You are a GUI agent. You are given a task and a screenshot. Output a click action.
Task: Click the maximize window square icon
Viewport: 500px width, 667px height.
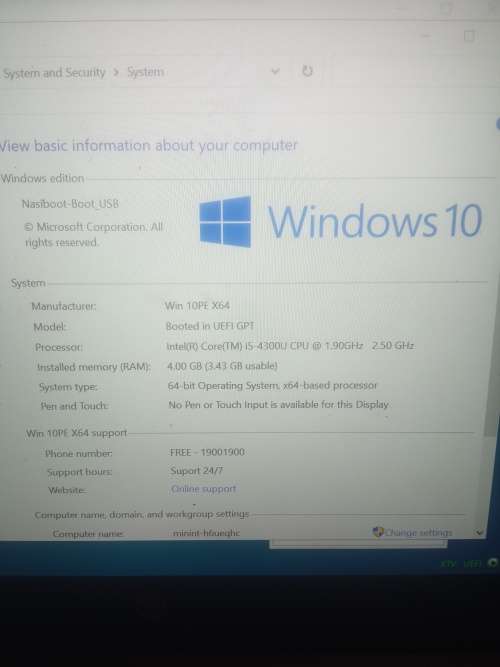469,36
